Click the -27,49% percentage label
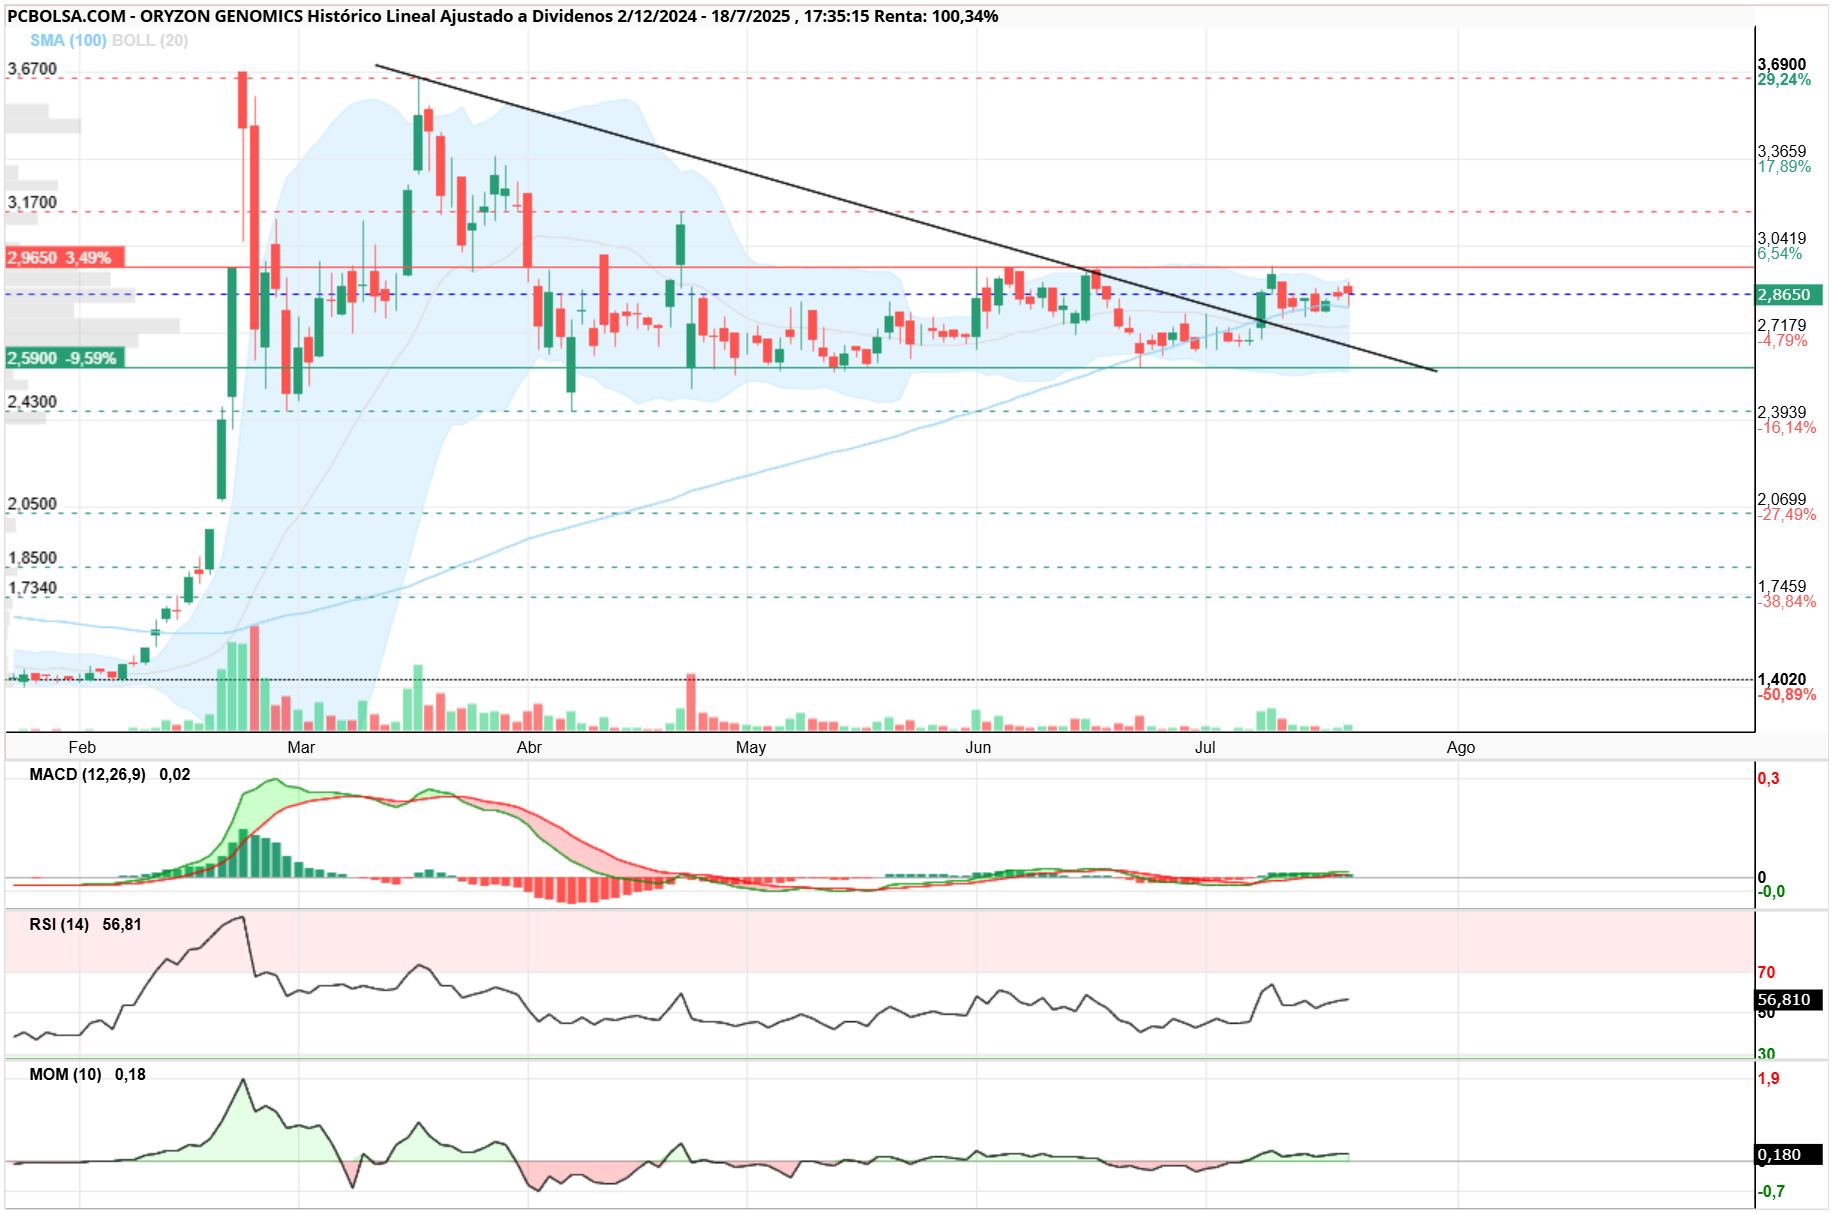This screenshot has height=1214, width=1833. click(1787, 515)
